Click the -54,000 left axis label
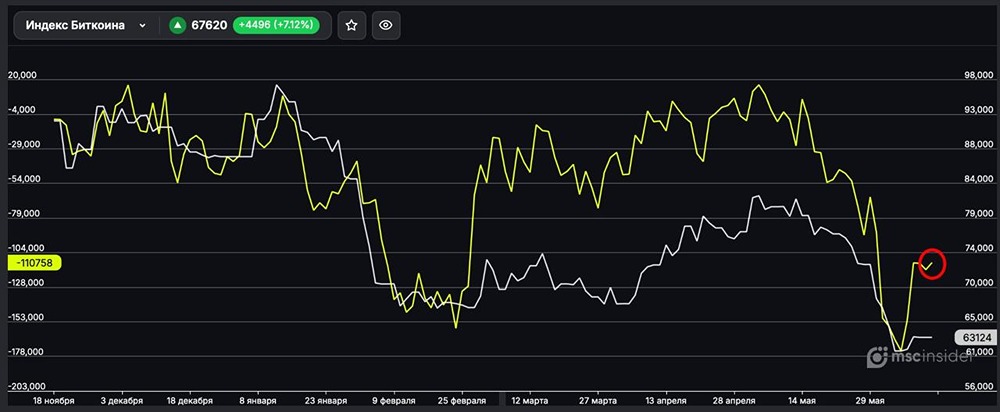 (x=24, y=179)
